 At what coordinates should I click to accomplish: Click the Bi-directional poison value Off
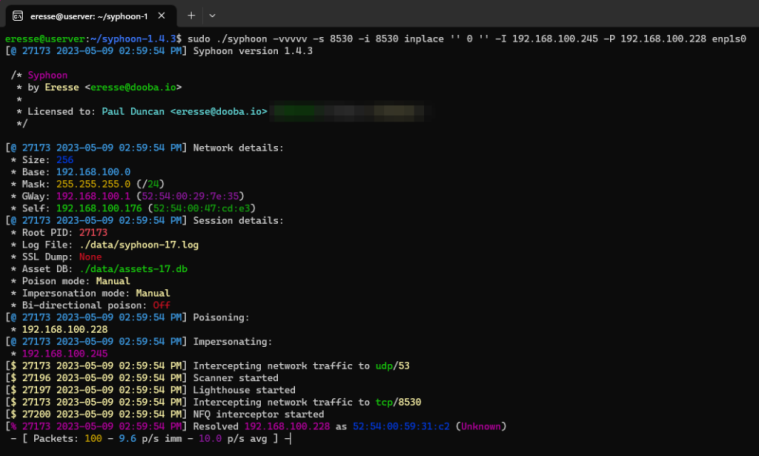tap(162, 305)
